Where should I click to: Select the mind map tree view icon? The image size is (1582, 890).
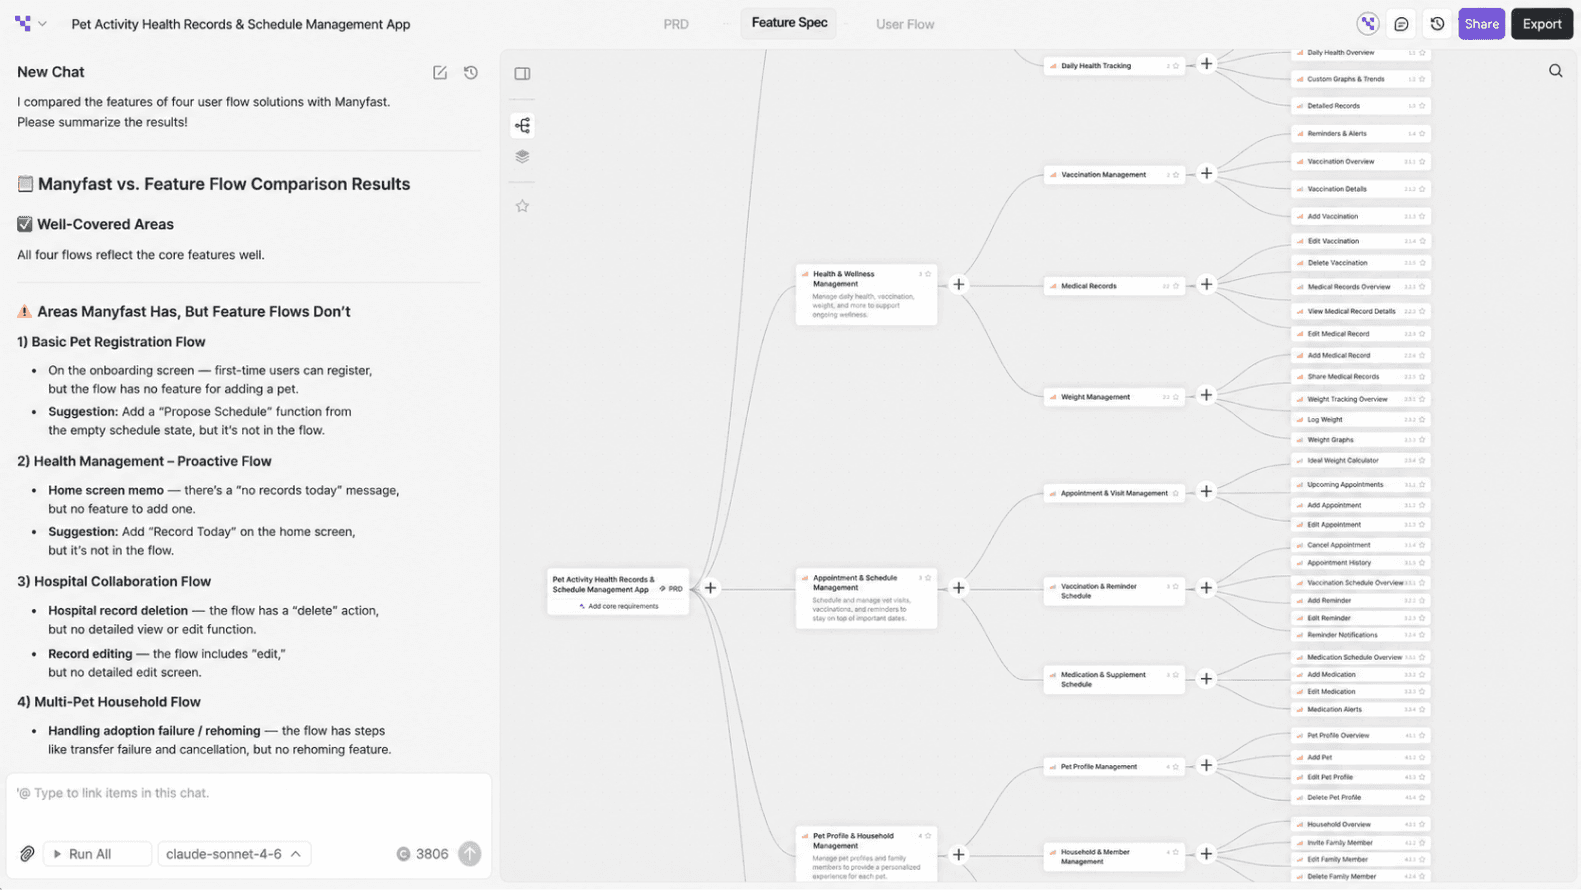522,125
